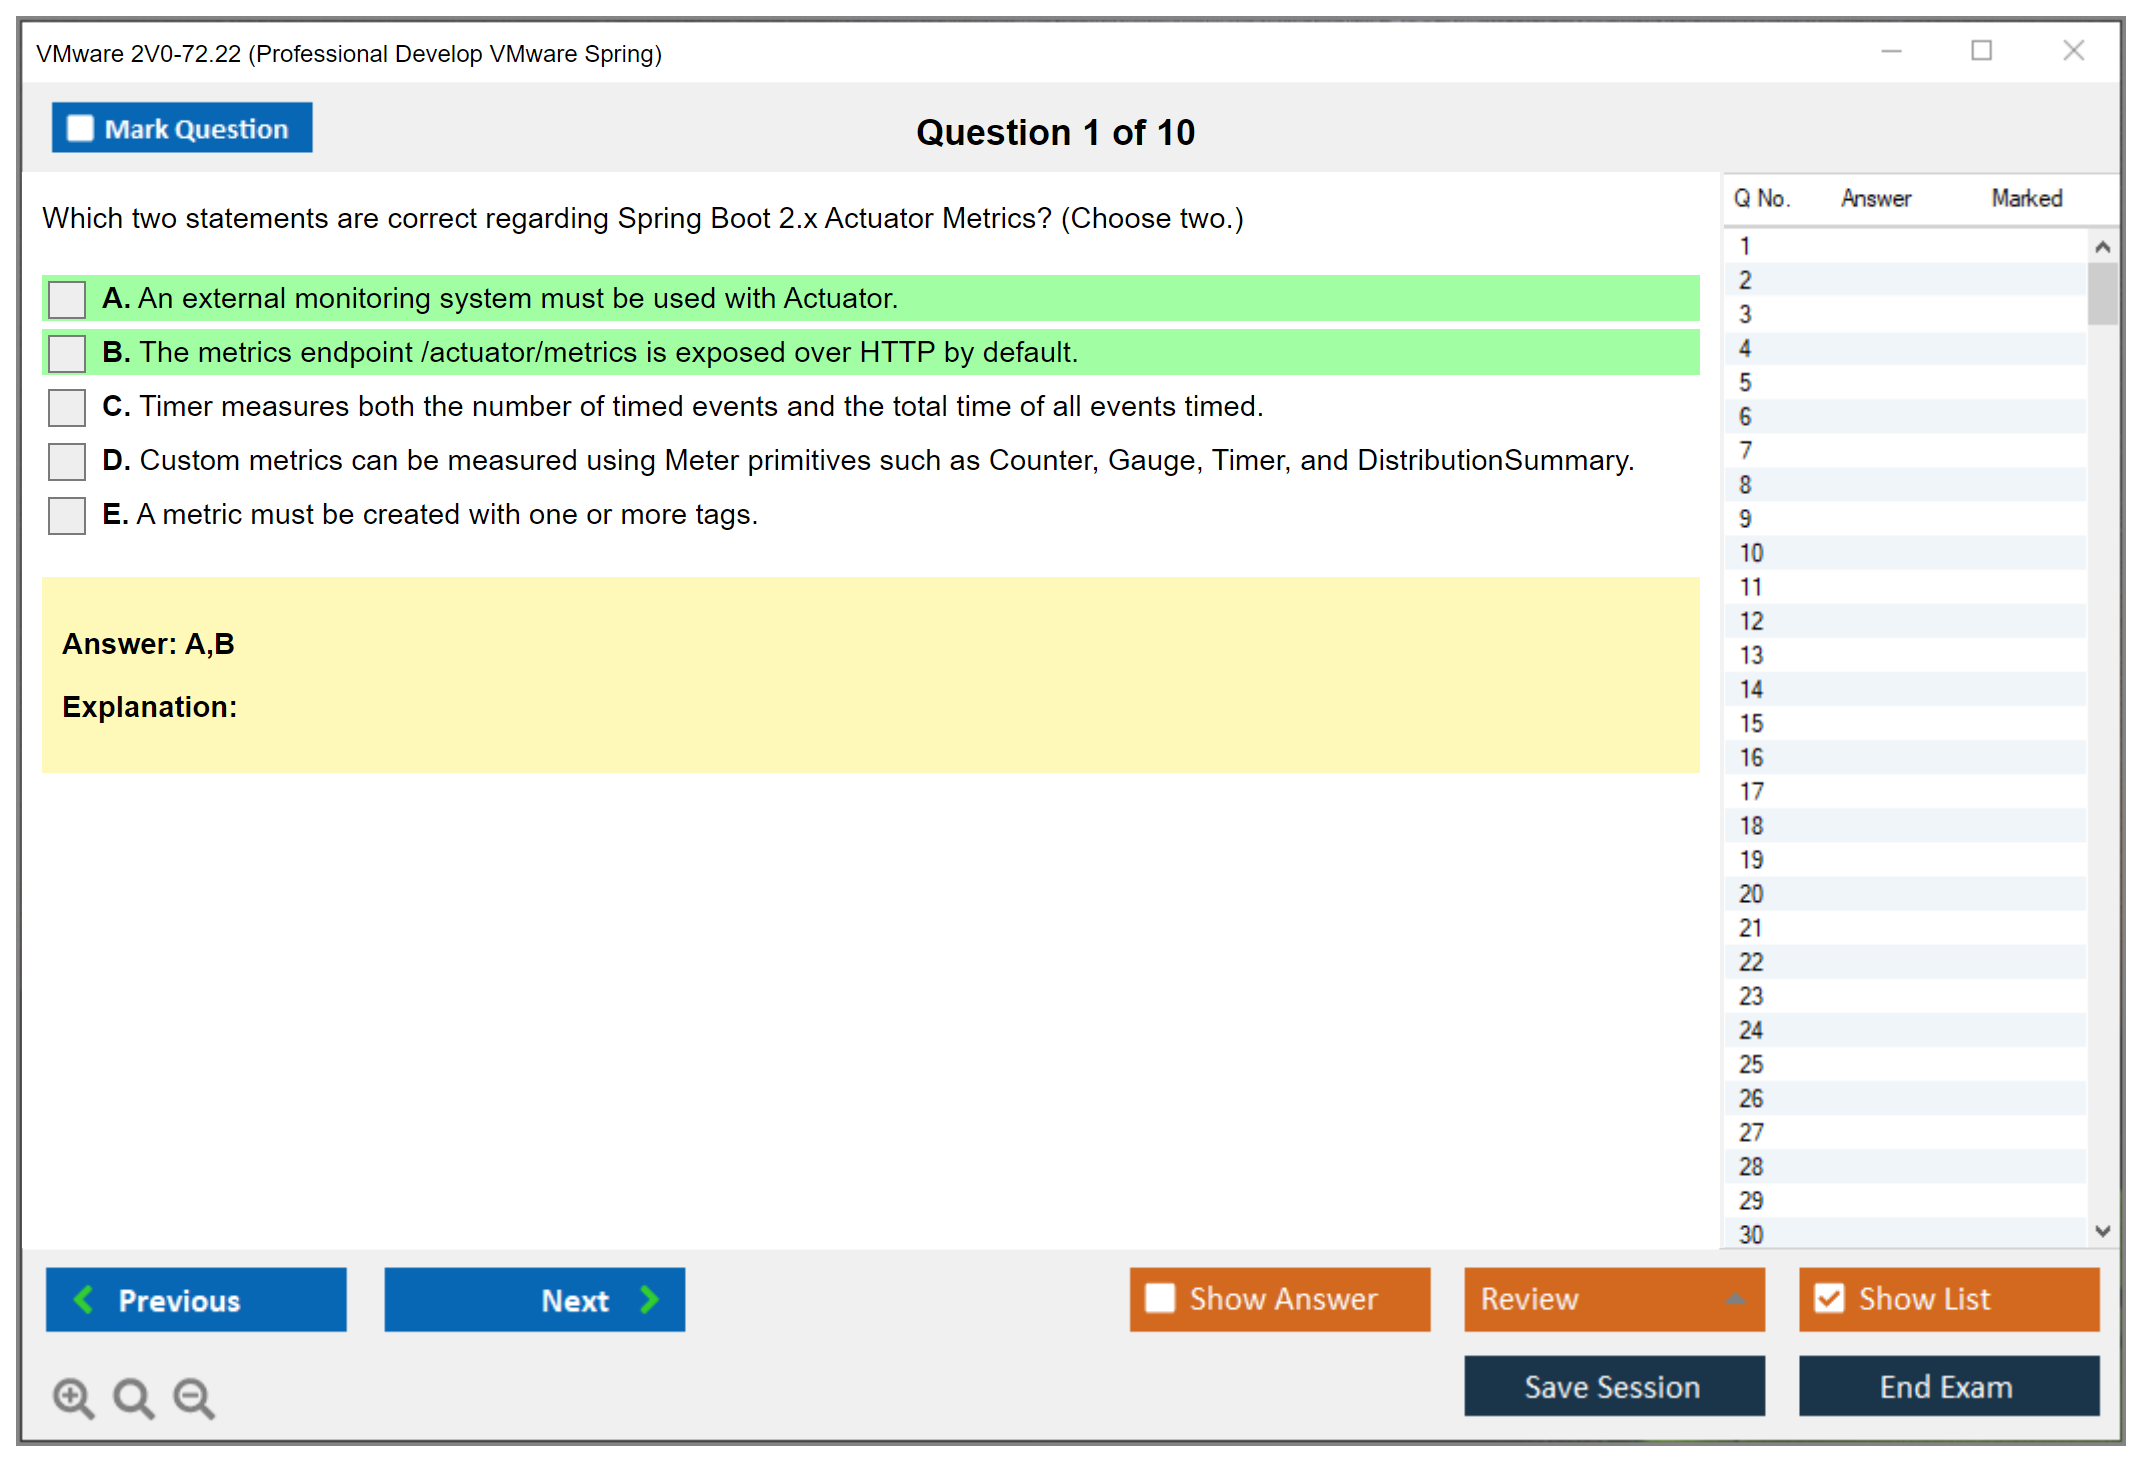Select checkbox for option C Timer
Viewport: 2150px width, 1470px height.
coord(67,407)
